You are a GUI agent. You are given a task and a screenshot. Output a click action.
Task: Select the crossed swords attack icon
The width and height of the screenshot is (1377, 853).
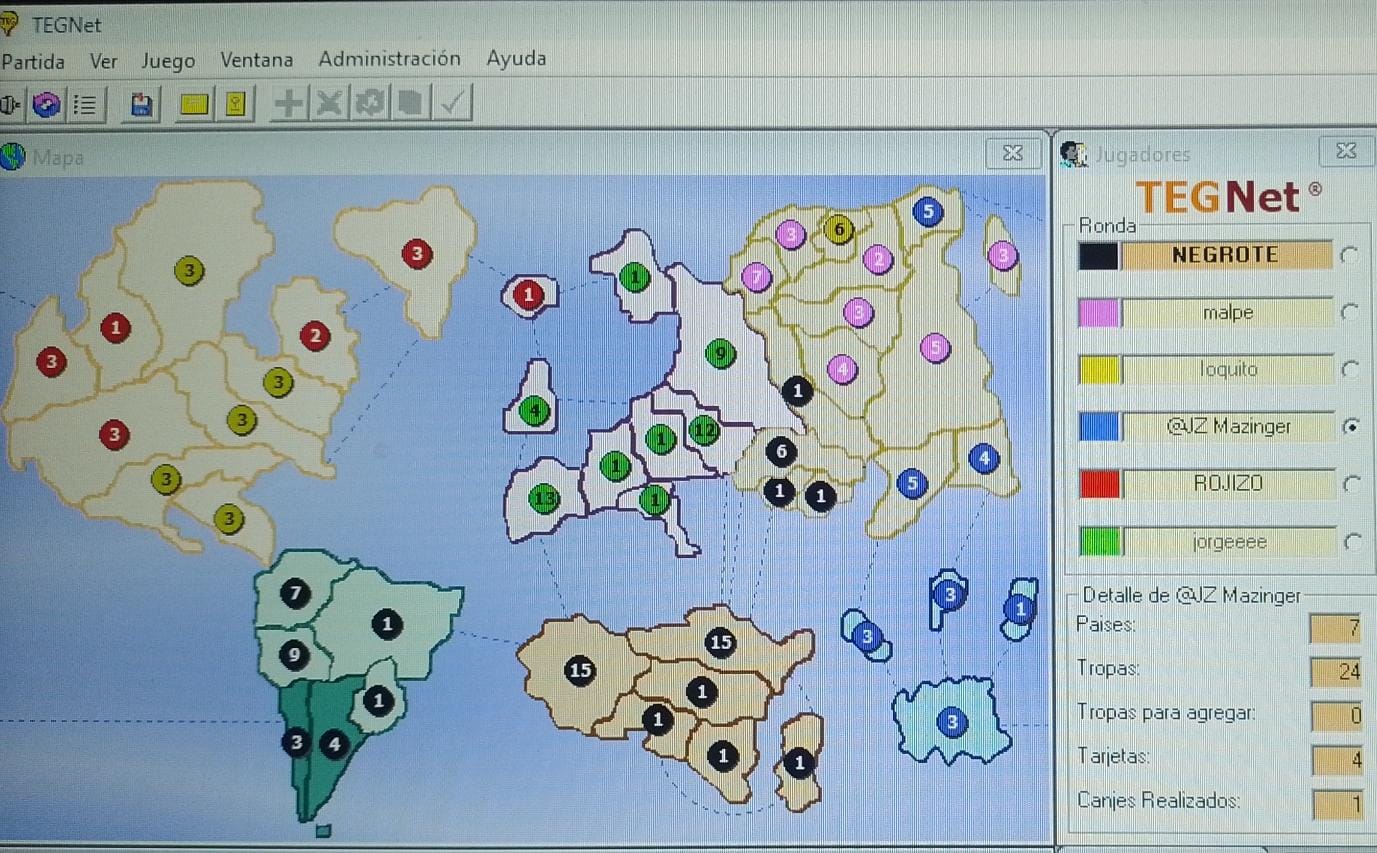click(x=329, y=103)
